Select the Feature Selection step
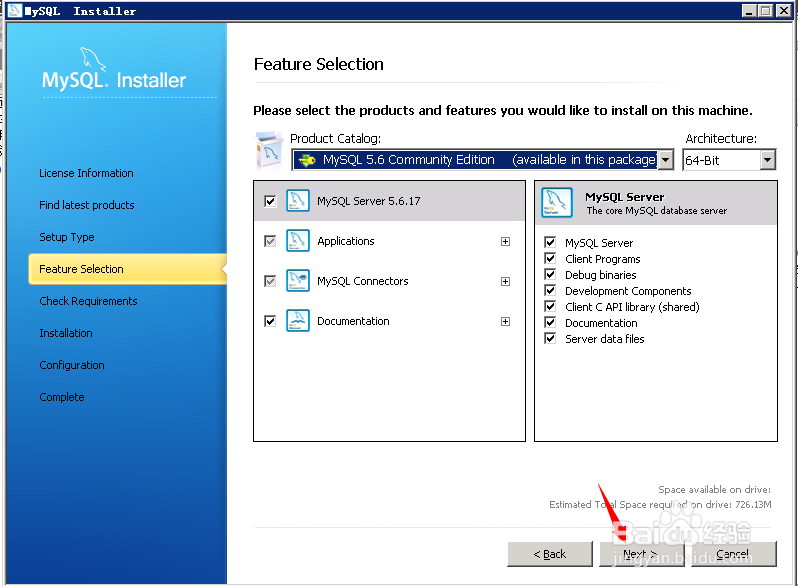 (127, 269)
